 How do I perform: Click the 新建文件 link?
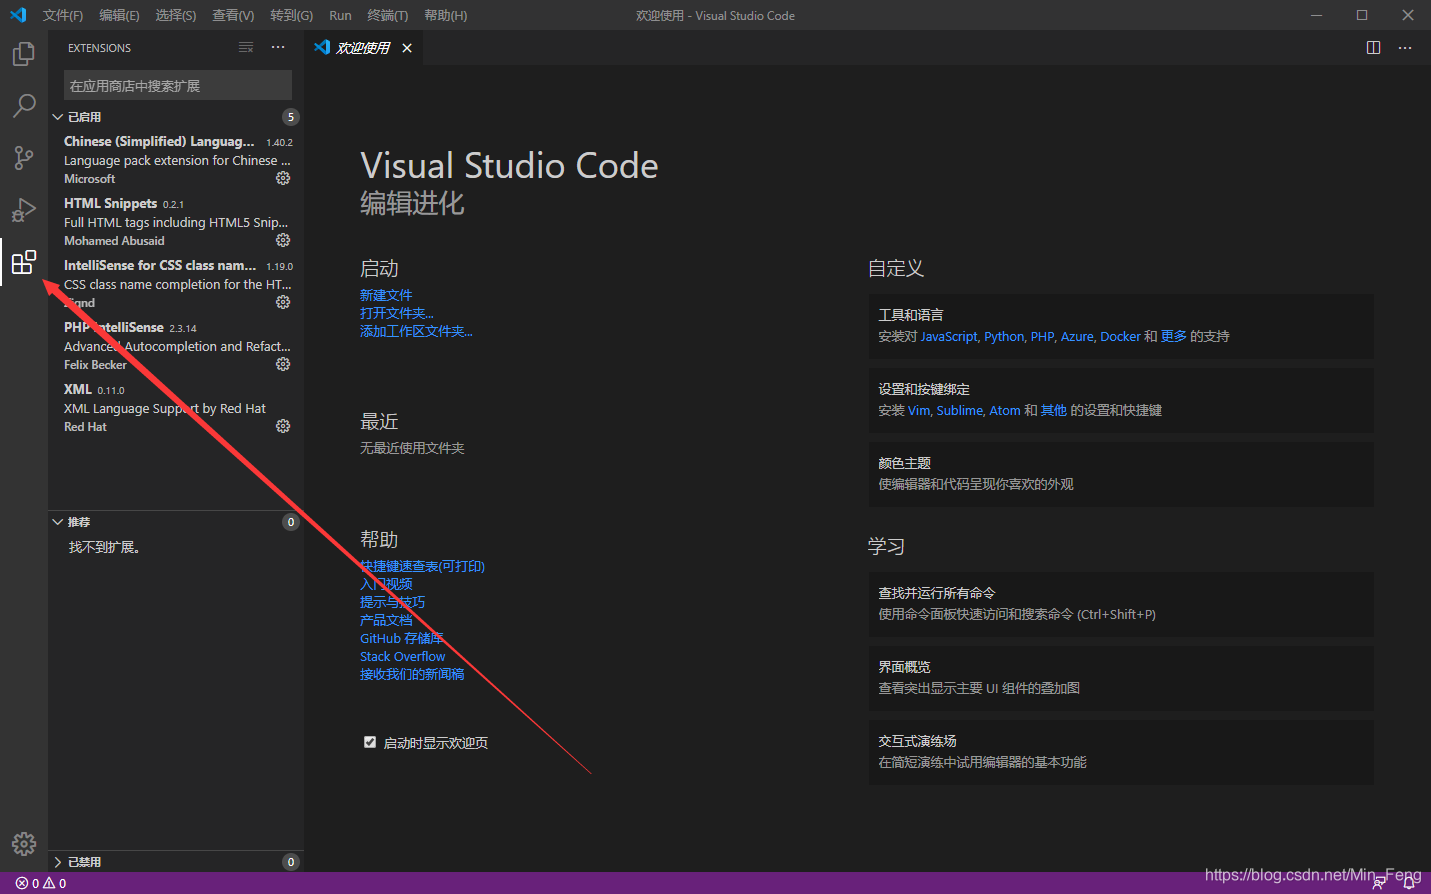(x=386, y=295)
